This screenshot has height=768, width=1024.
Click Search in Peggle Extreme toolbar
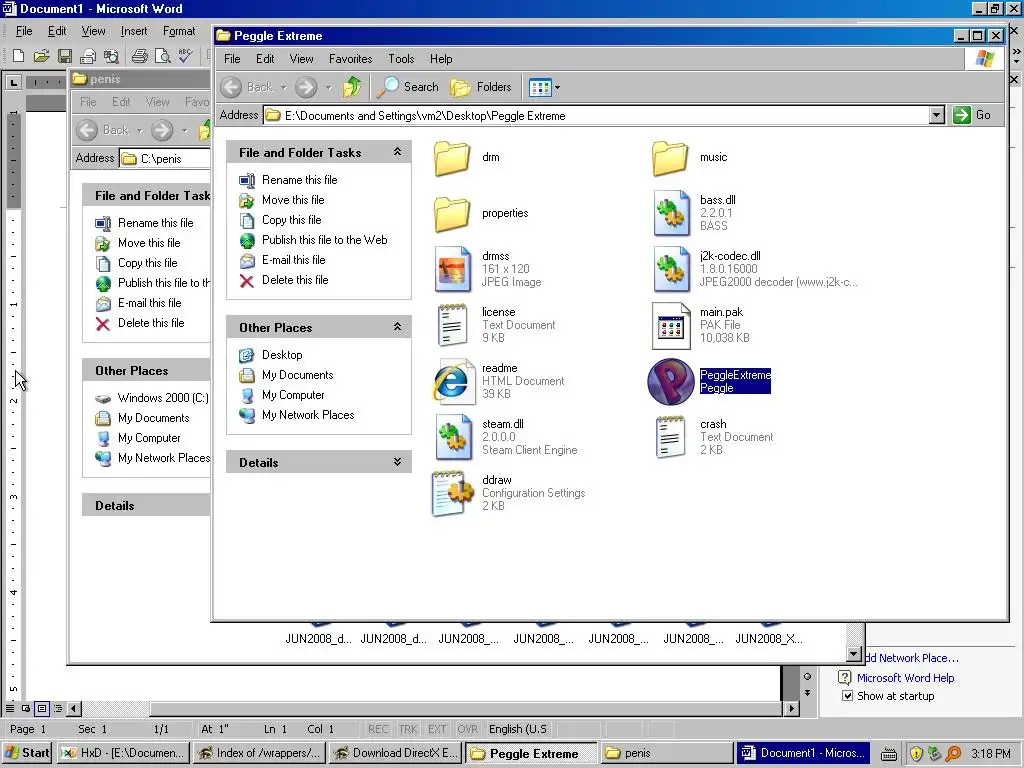tap(408, 86)
